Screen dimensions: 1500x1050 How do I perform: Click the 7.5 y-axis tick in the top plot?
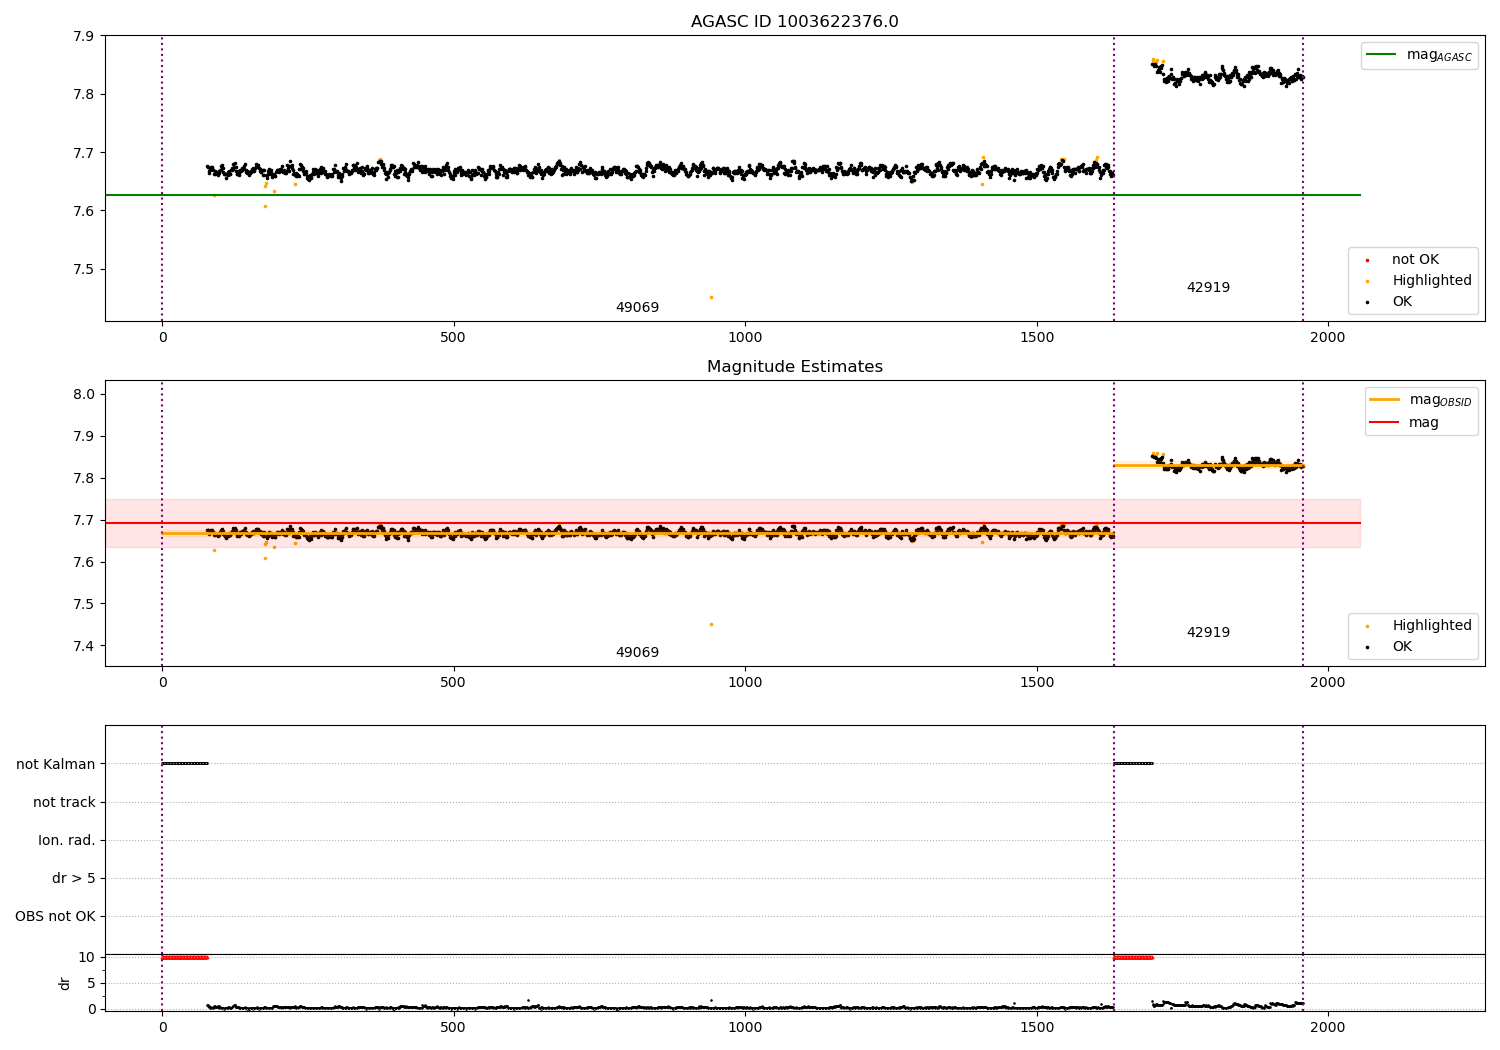(84, 270)
